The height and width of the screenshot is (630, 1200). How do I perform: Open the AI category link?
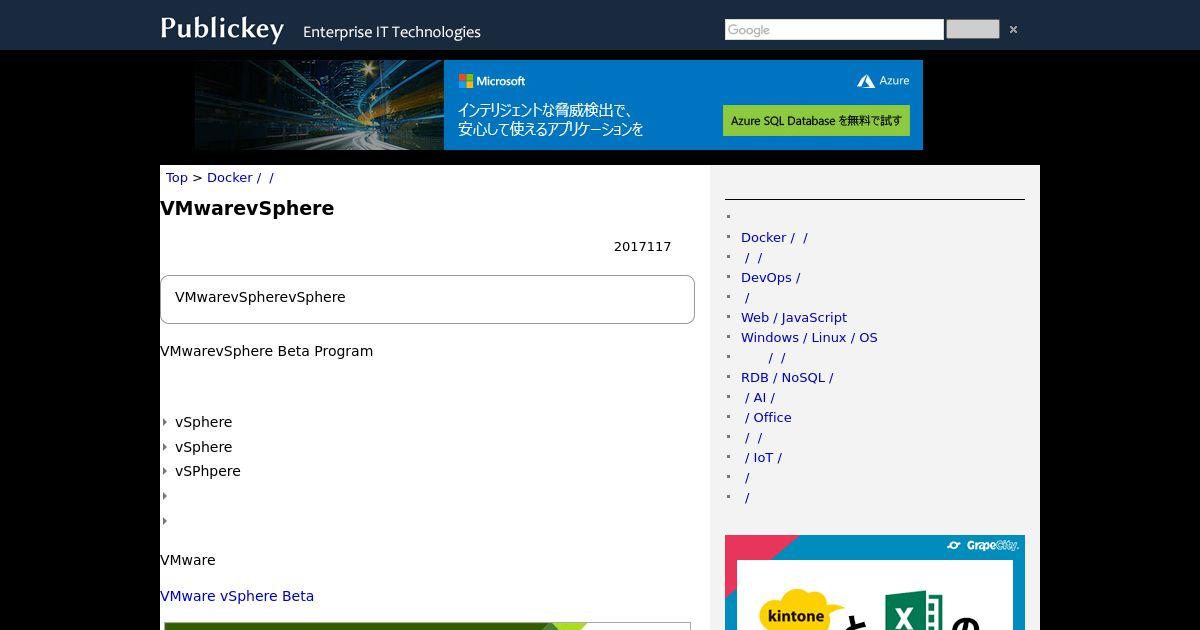tap(760, 397)
